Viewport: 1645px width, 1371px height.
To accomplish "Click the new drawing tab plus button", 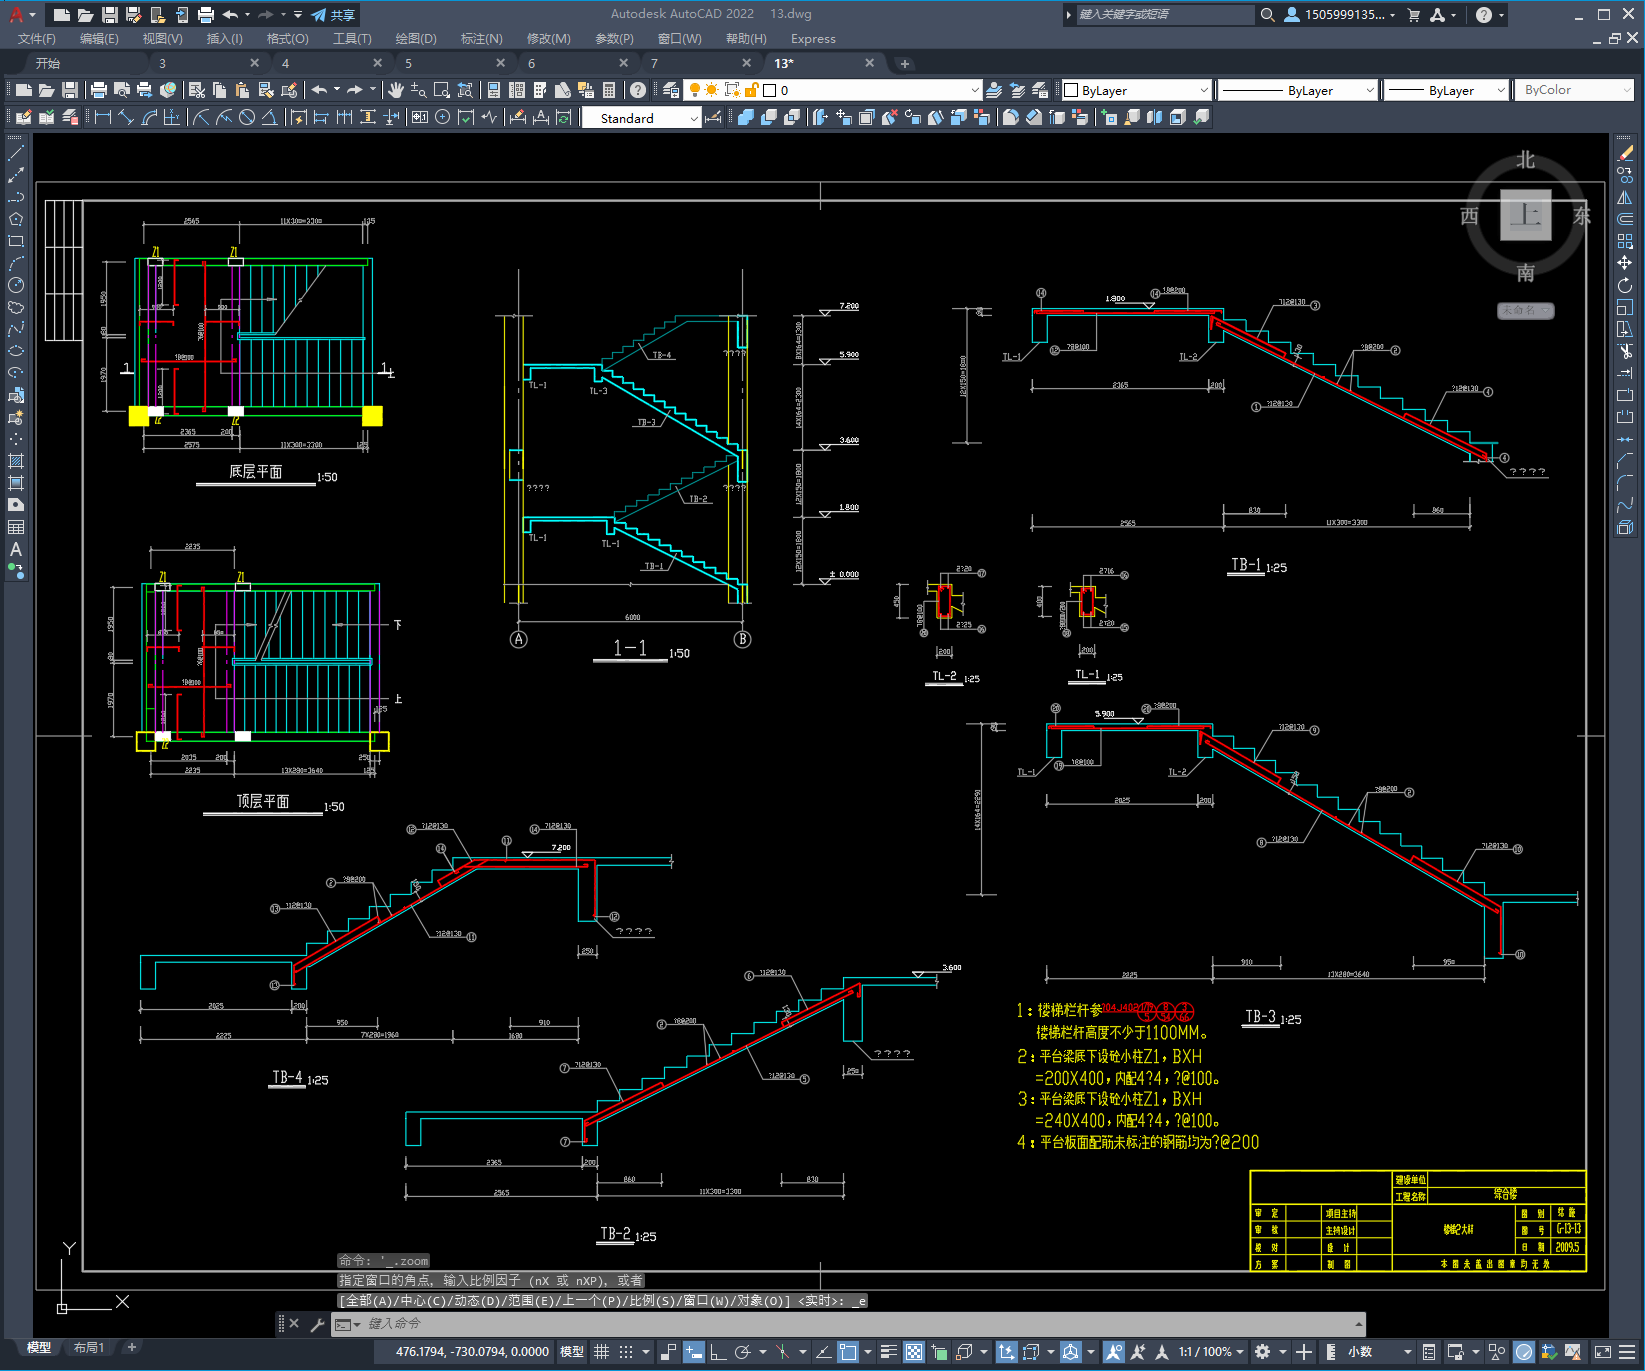I will pos(905,64).
